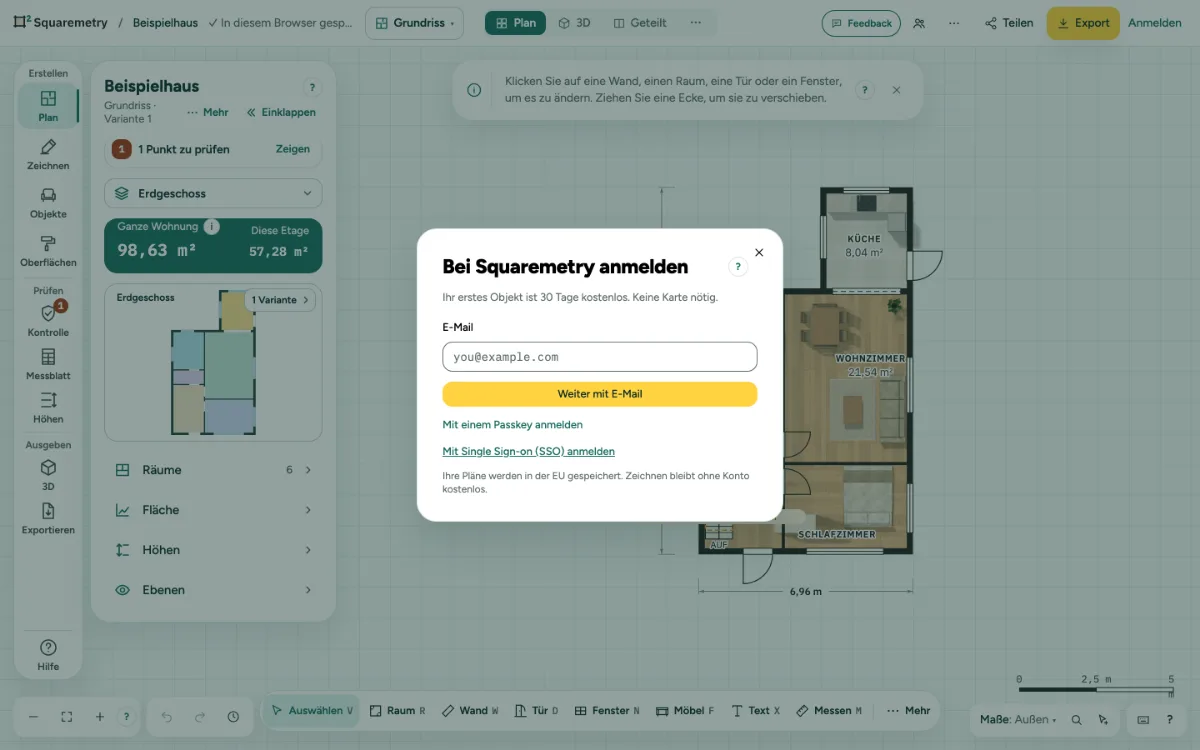
Task: Click the E-Mail input field
Action: pyautogui.click(x=600, y=357)
